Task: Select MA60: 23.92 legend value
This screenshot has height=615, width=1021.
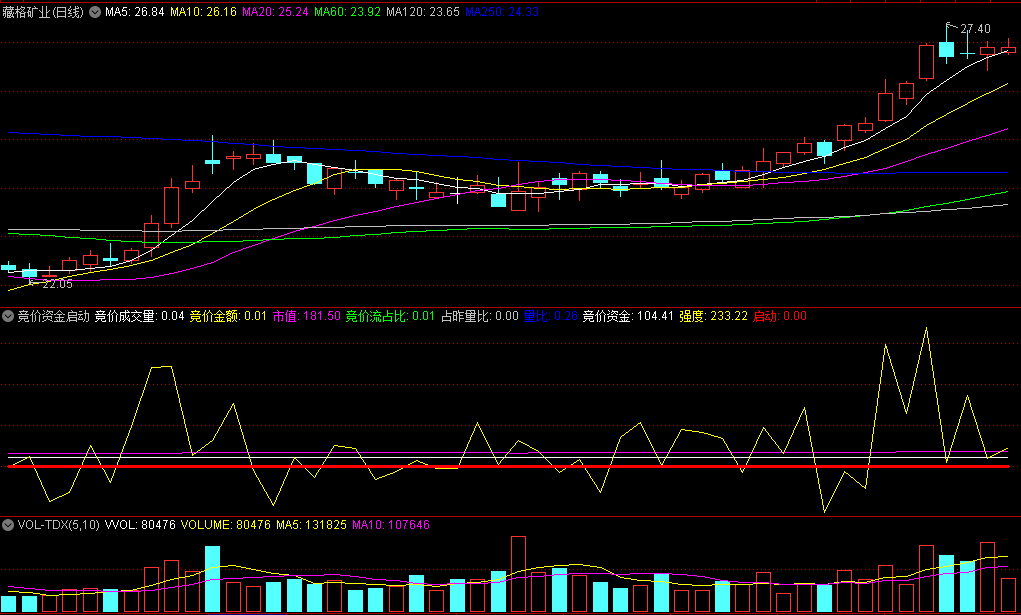Action: [x=347, y=12]
